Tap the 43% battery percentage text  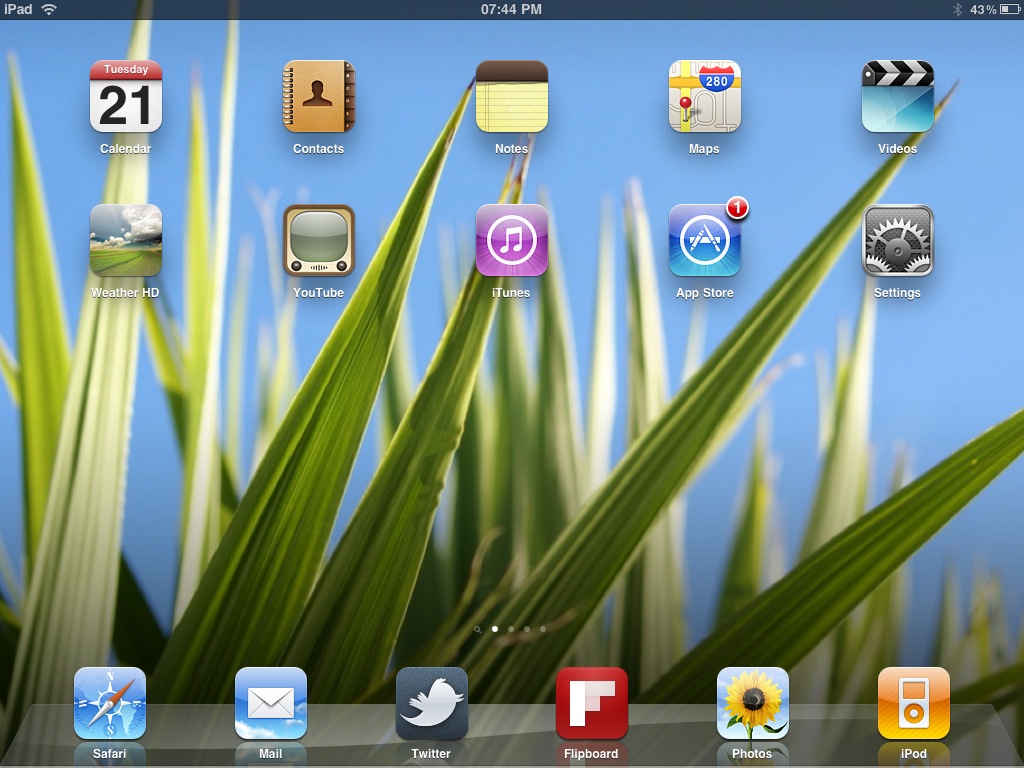[x=983, y=9]
